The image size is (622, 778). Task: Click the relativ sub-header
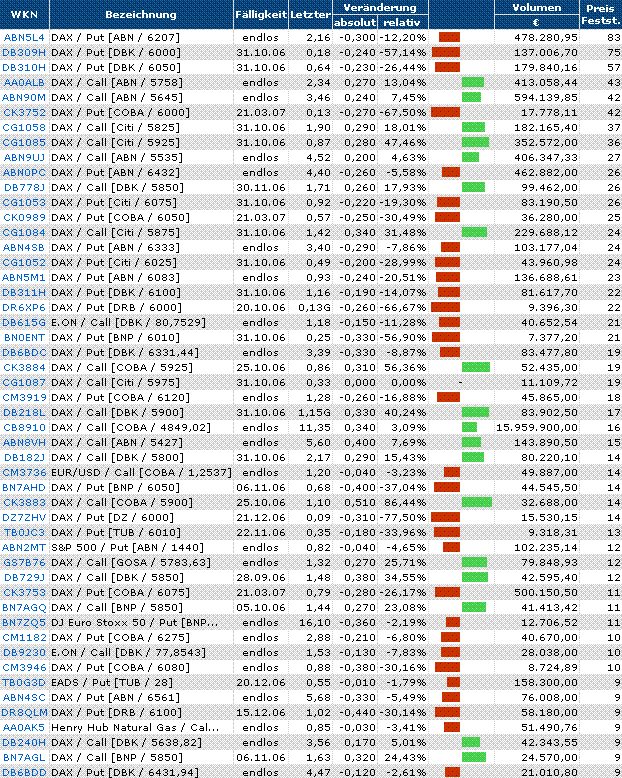click(x=402, y=22)
